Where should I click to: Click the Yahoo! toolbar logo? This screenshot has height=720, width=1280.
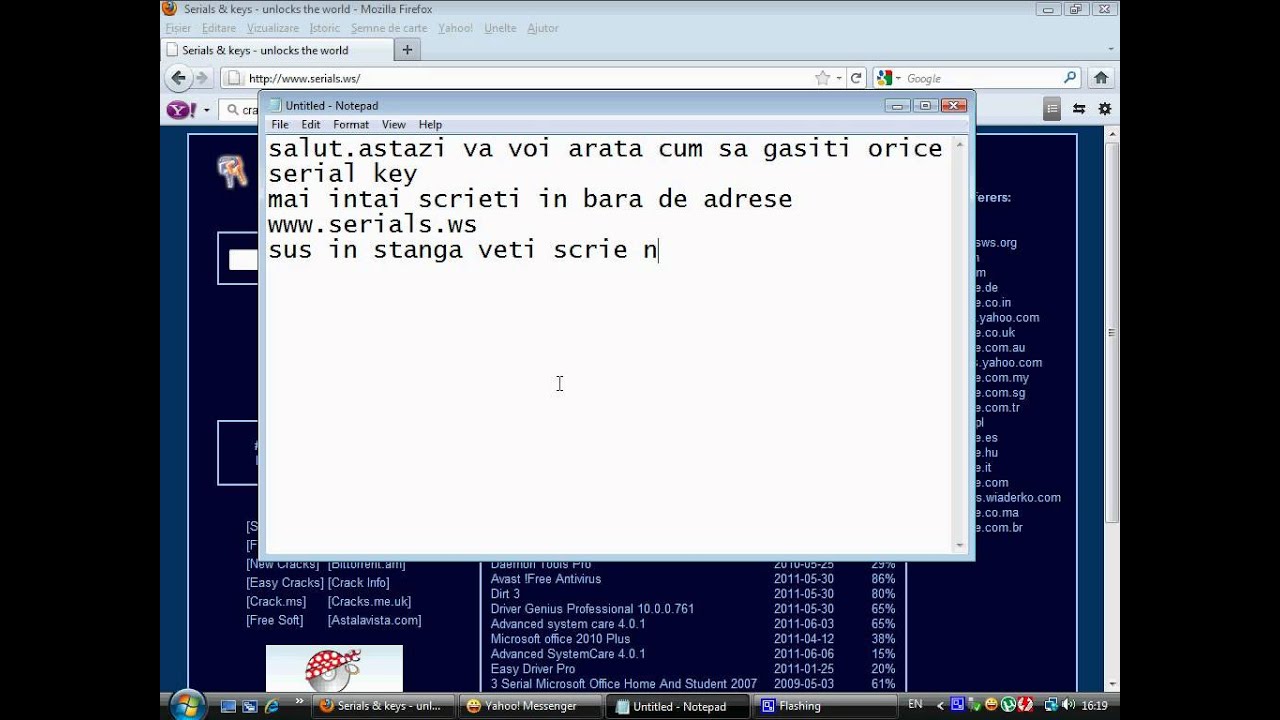[x=182, y=110]
